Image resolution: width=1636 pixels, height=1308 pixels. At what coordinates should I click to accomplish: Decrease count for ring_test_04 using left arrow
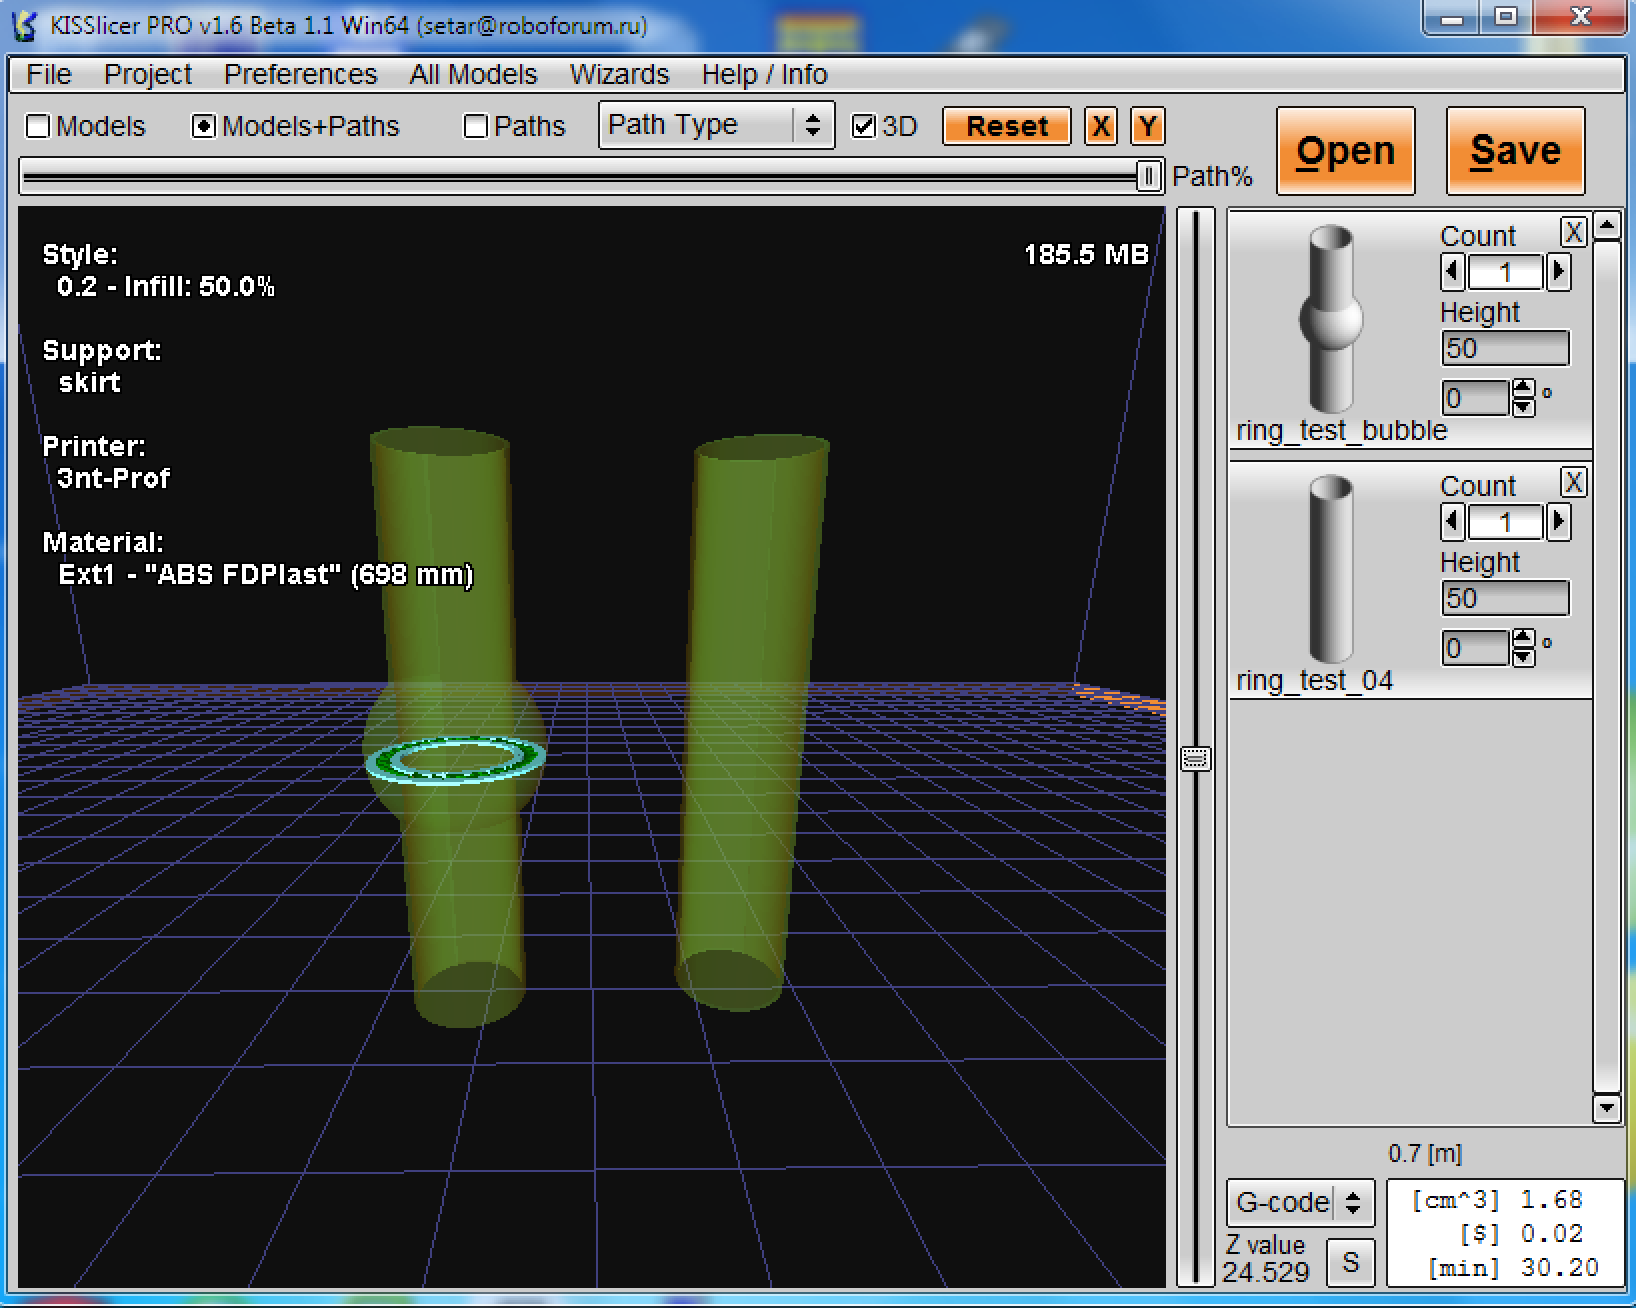coord(1453,522)
